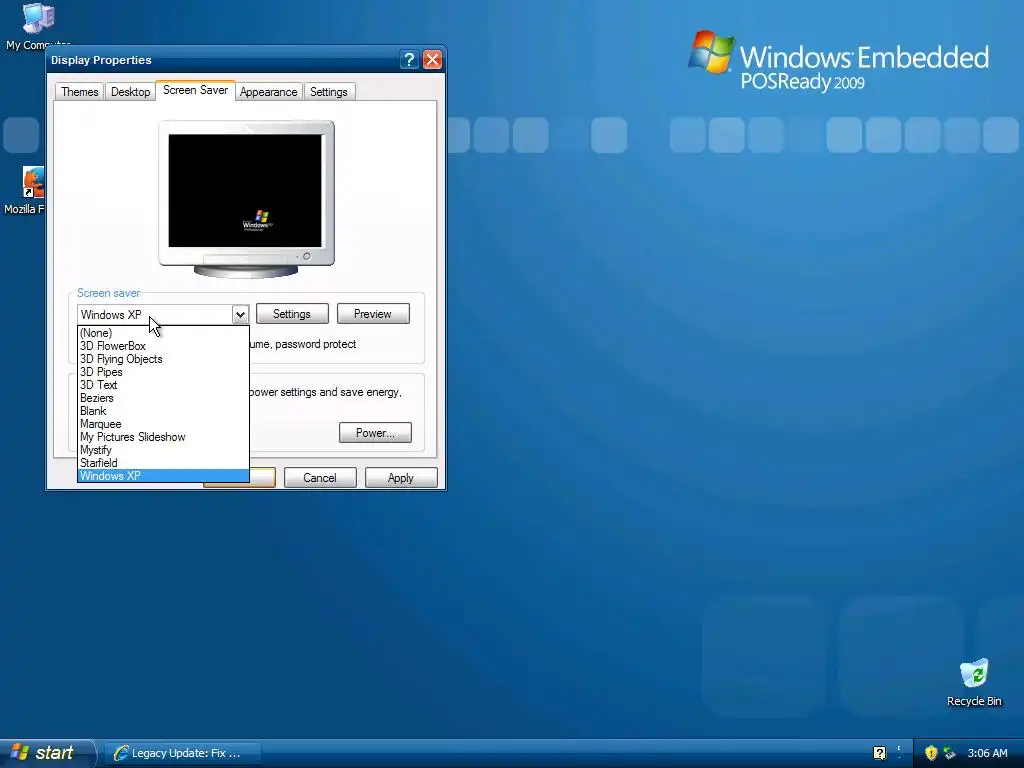Choose 3D Text screen saver
1024x768 pixels.
[163, 385]
